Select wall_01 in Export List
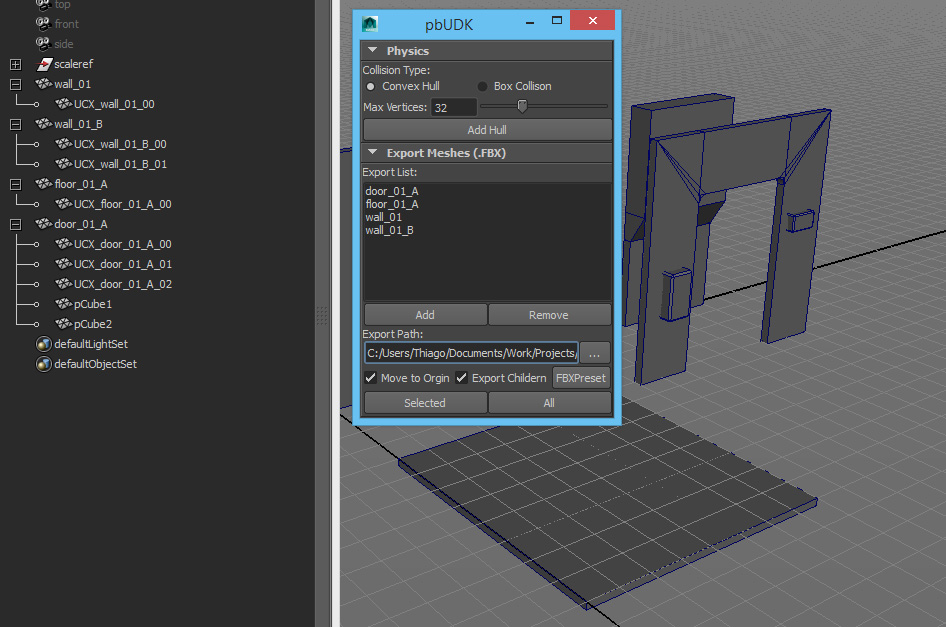The image size is (946, 627). [x=384, y=217]
